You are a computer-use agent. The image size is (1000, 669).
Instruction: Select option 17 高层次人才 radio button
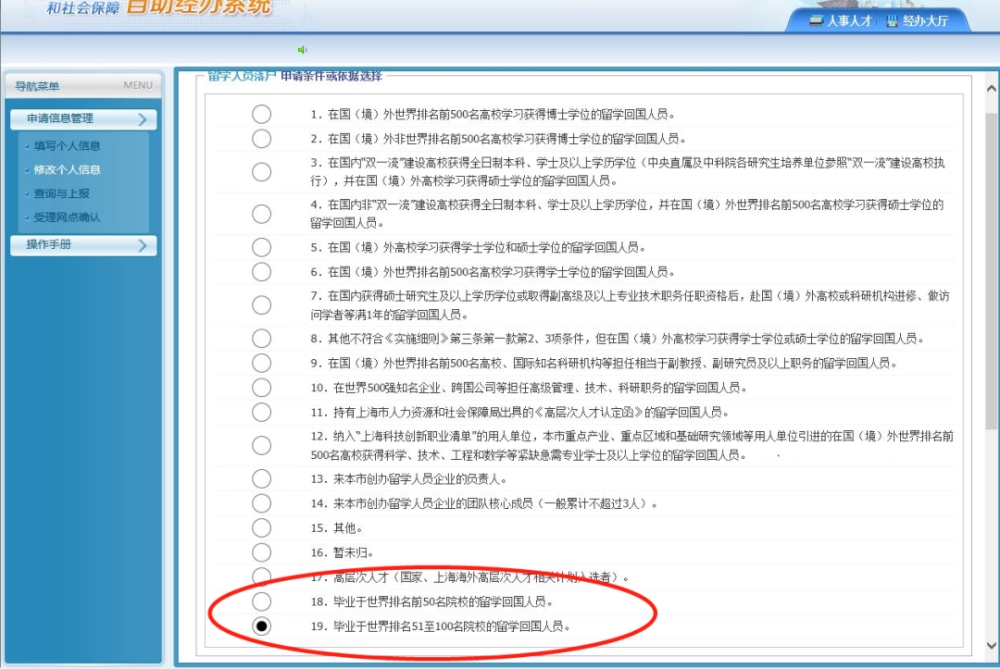[261, 577]
